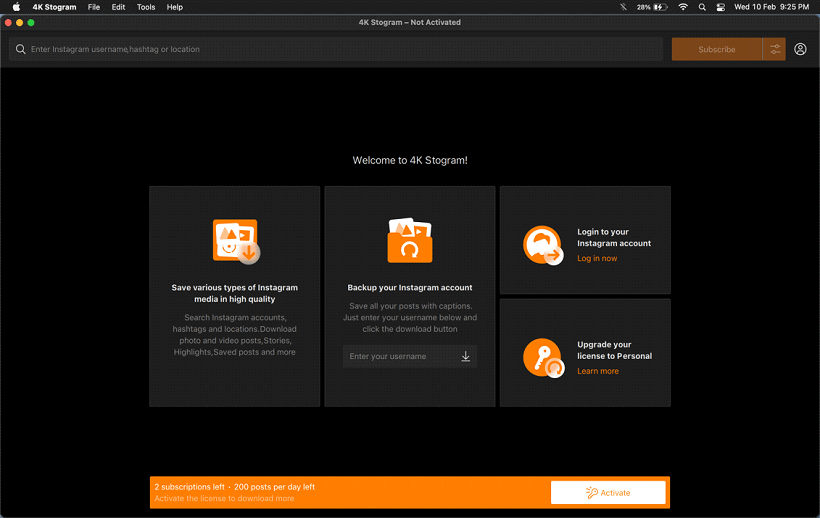Click 'Login to your Instagram account' text
Screen dimensions: 820x518
click(x=614, y=237)
